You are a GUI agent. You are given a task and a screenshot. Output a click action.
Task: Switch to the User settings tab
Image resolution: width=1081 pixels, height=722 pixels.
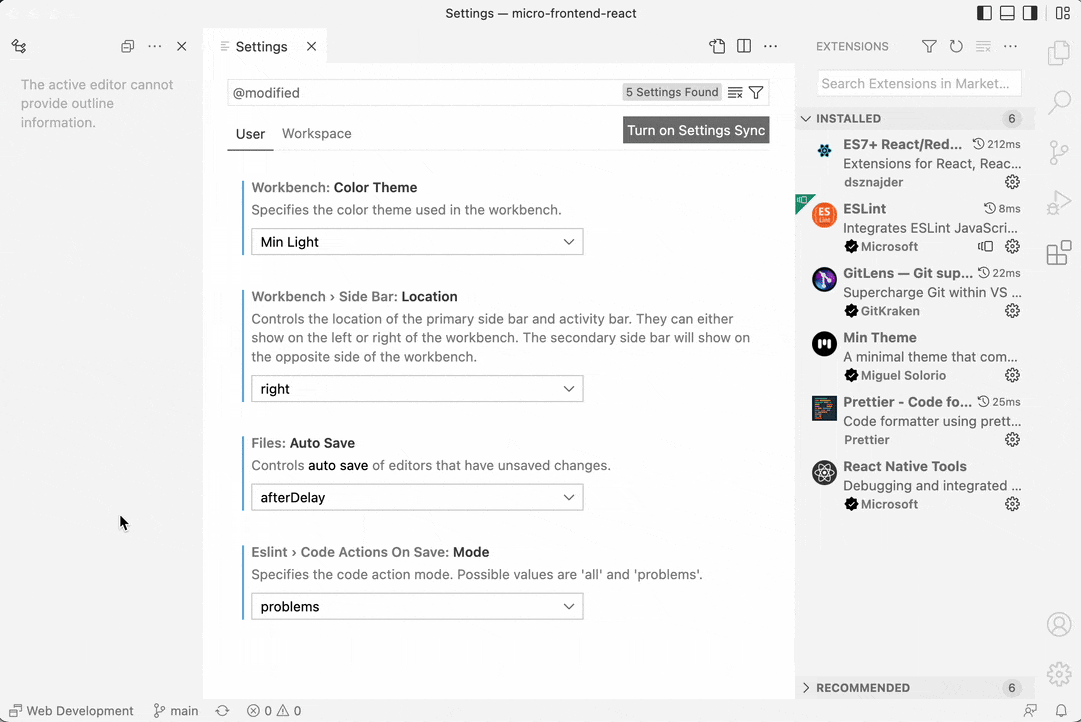[x=250, y=134]
